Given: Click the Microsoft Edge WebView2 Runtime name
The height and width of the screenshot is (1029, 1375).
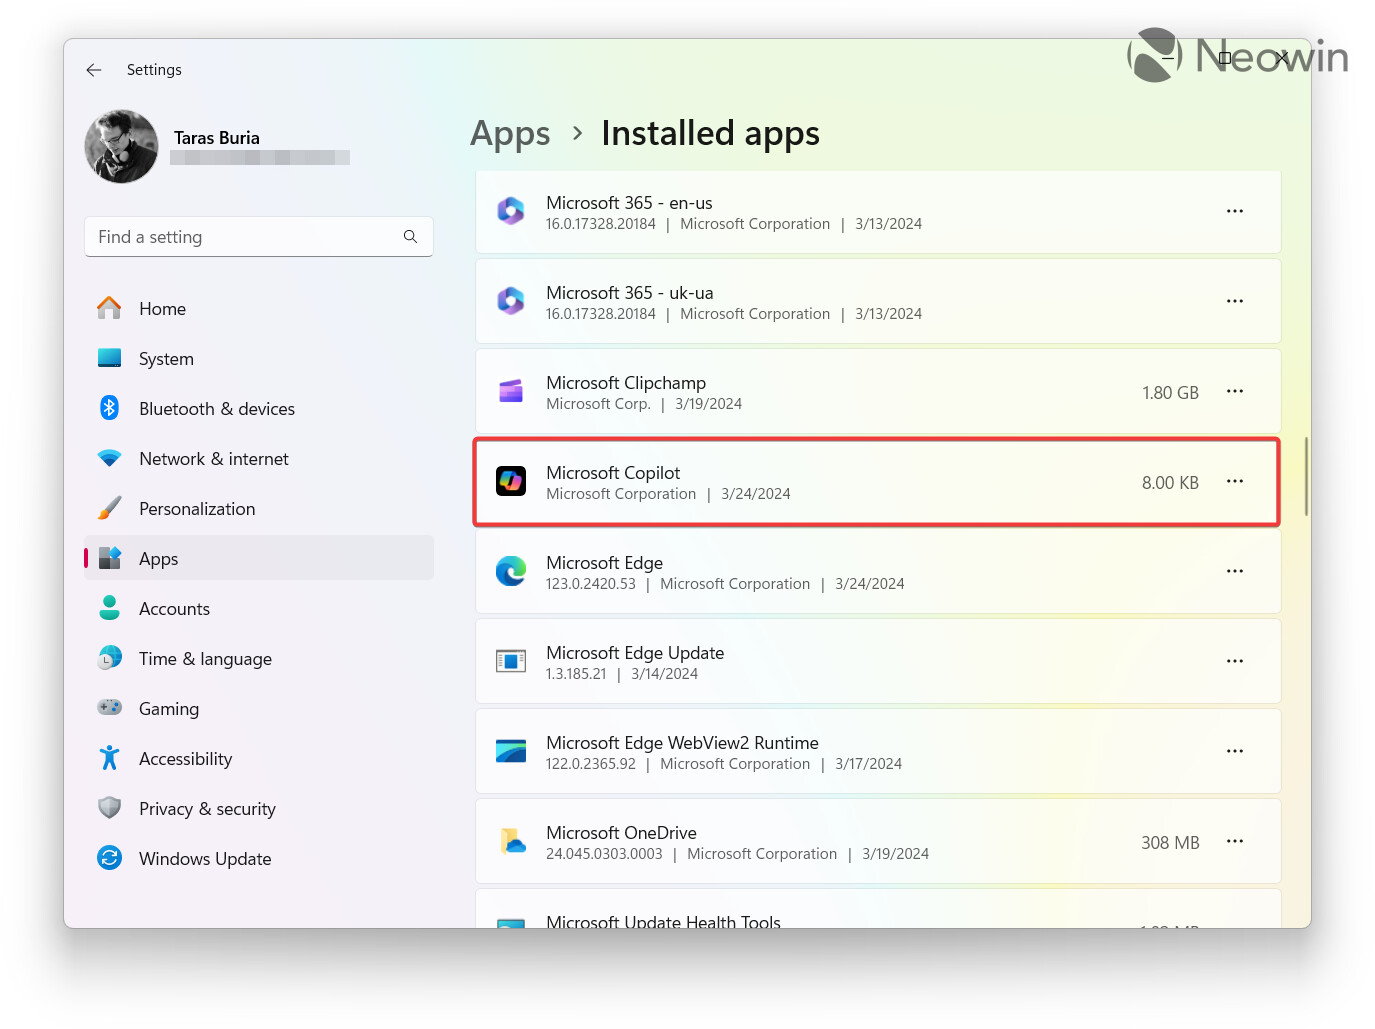Looking at the screenshot, I should point(682,743).
